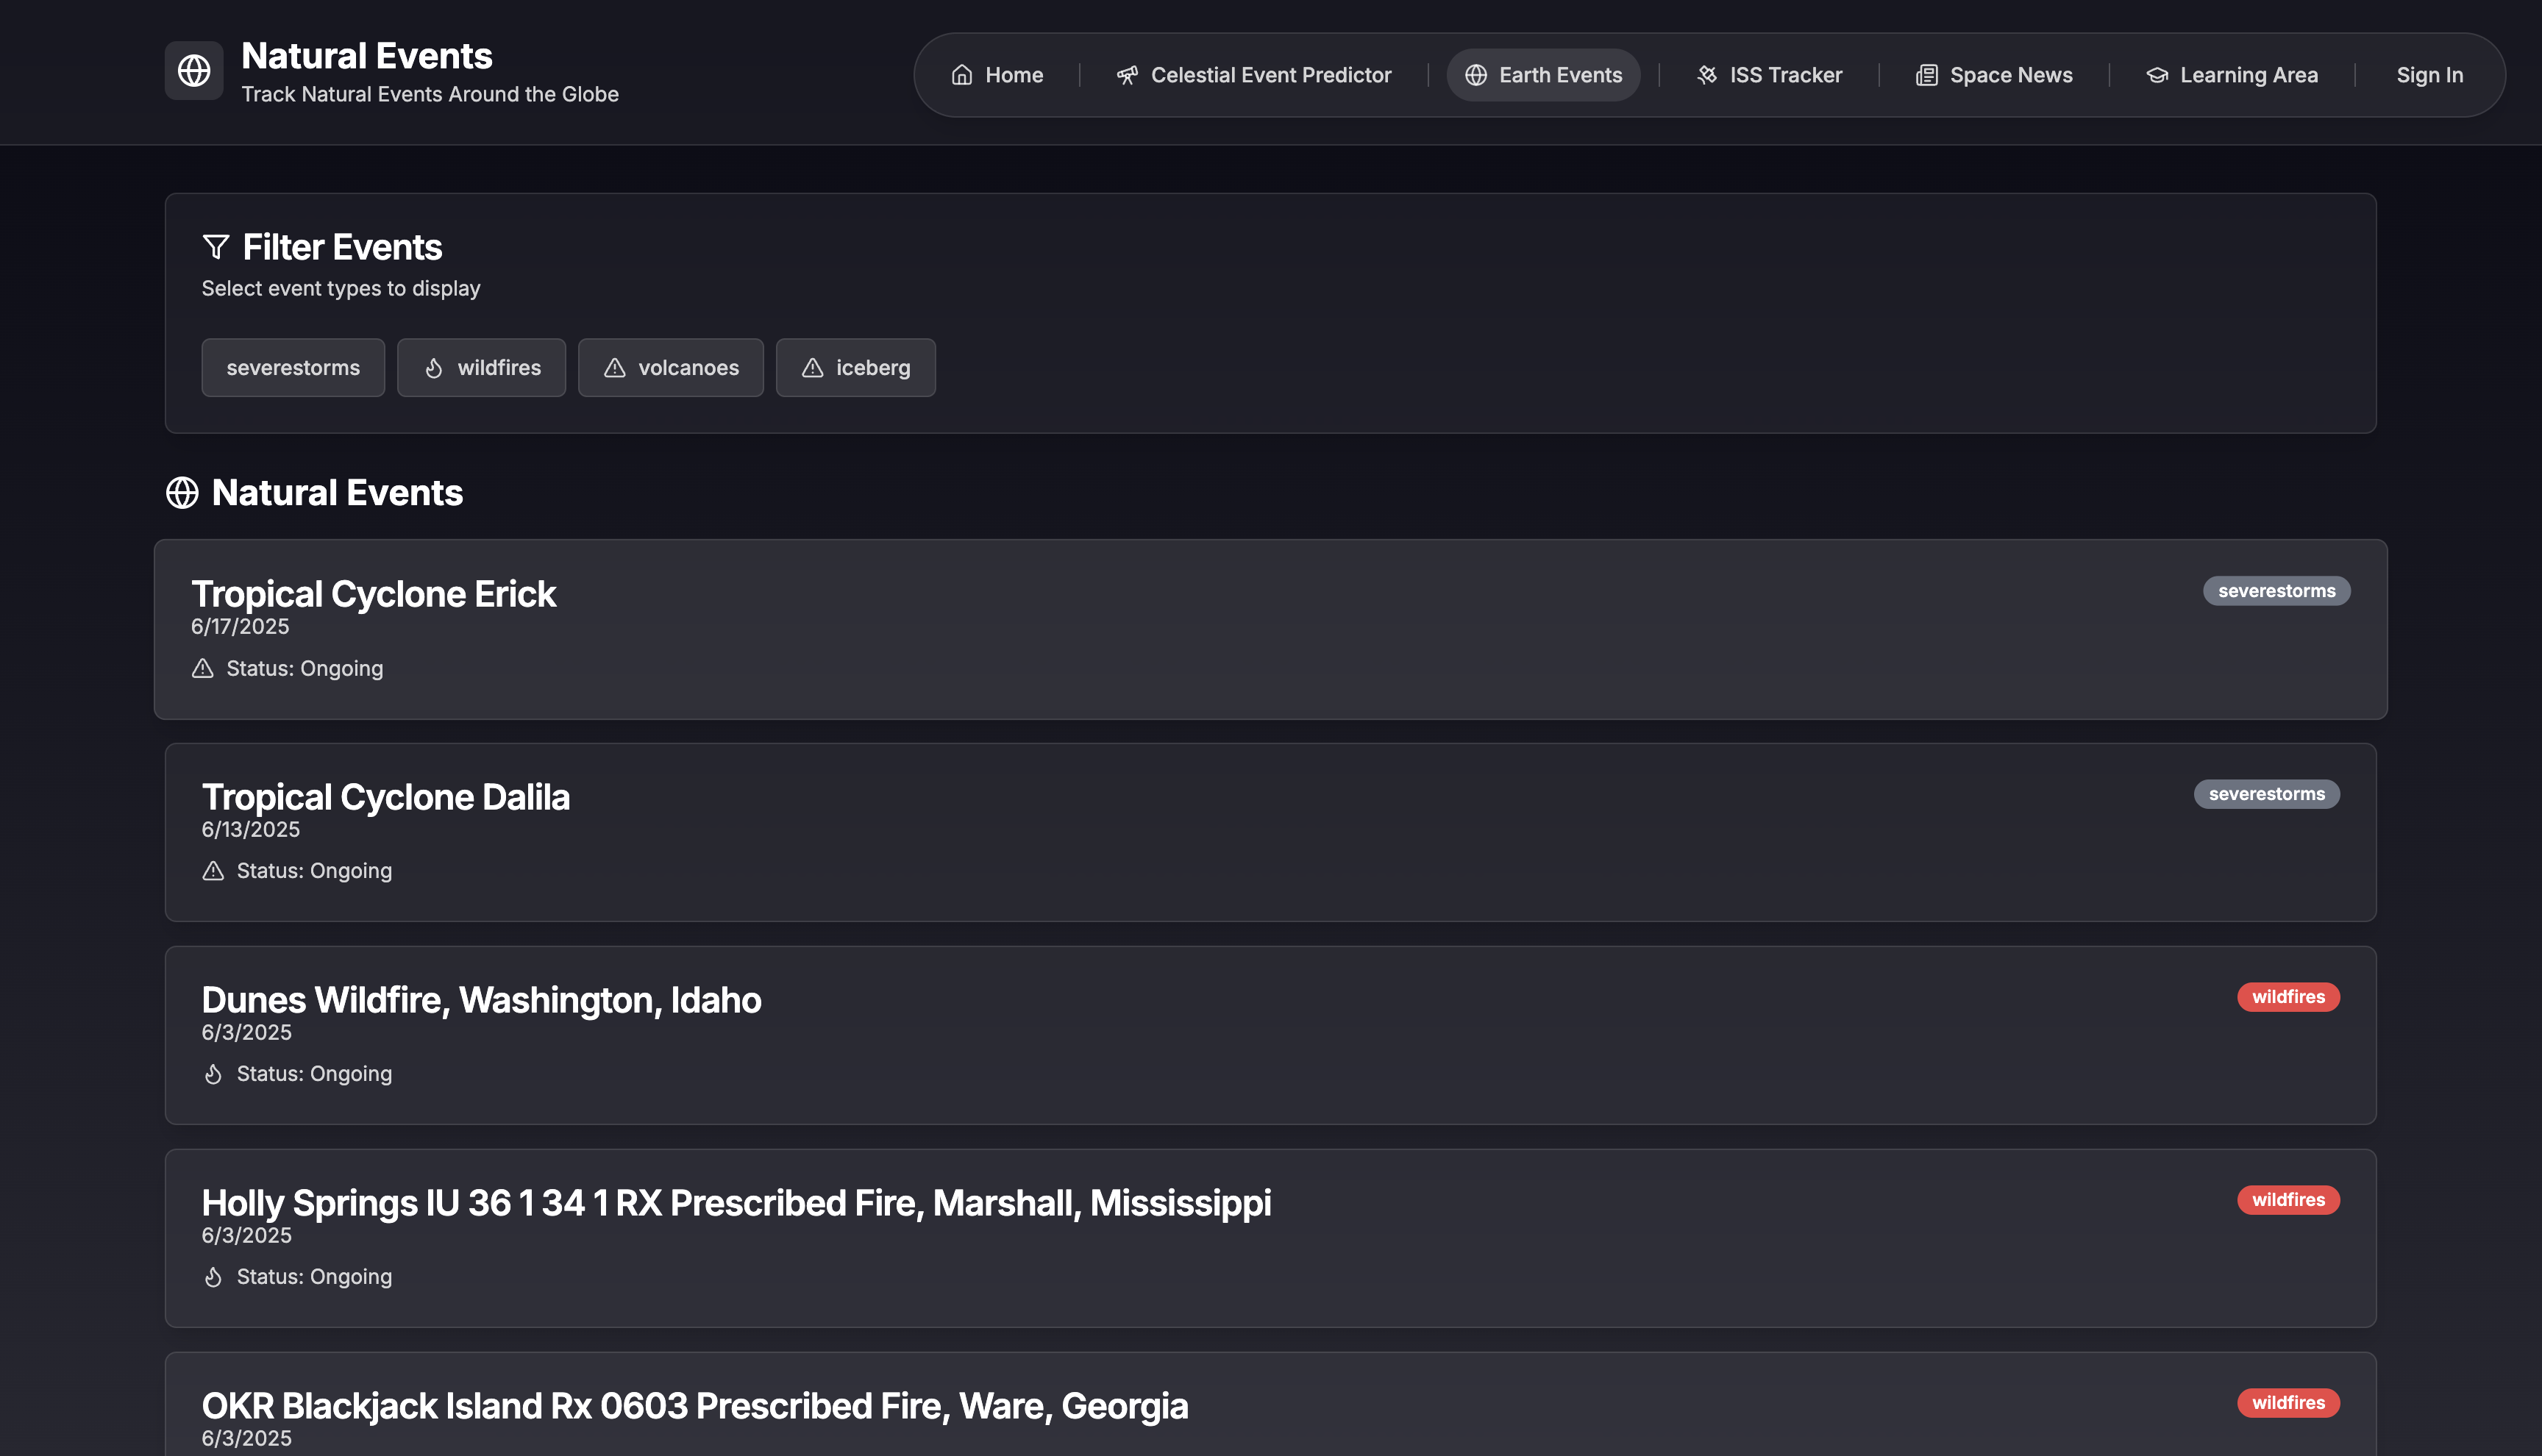
Task: Click flame status icon on Dunes Wildfire card
Action: tap(213, 1074)
